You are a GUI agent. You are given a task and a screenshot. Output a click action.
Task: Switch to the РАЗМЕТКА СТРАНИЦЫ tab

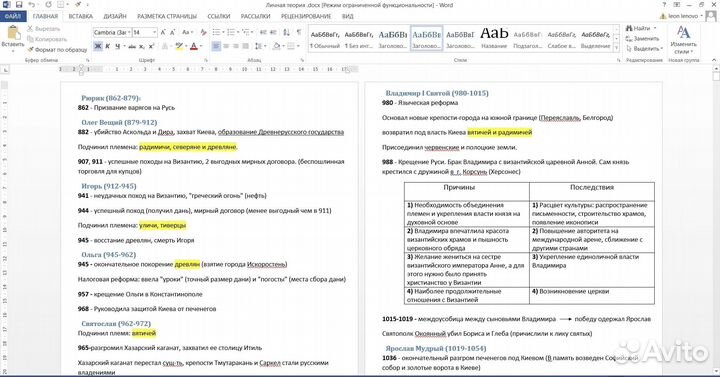[x=167, y=16]
